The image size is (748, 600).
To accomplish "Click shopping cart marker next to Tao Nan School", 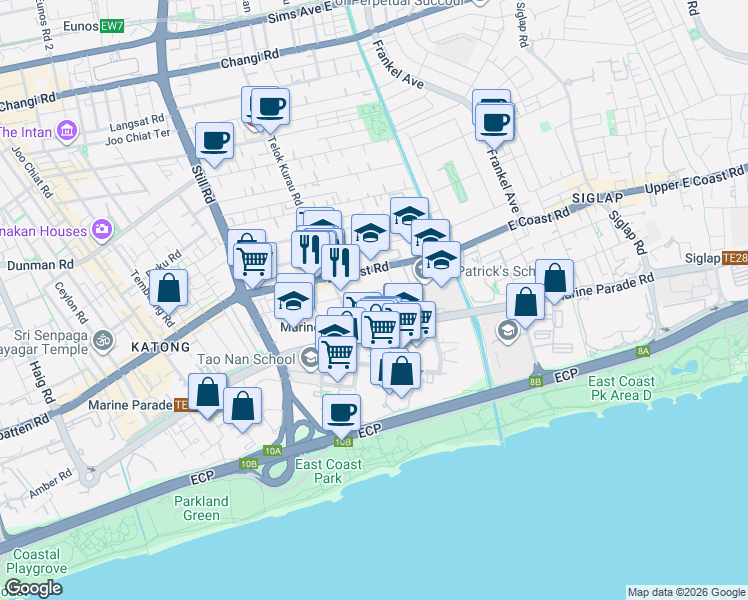I will coord(337,356).
